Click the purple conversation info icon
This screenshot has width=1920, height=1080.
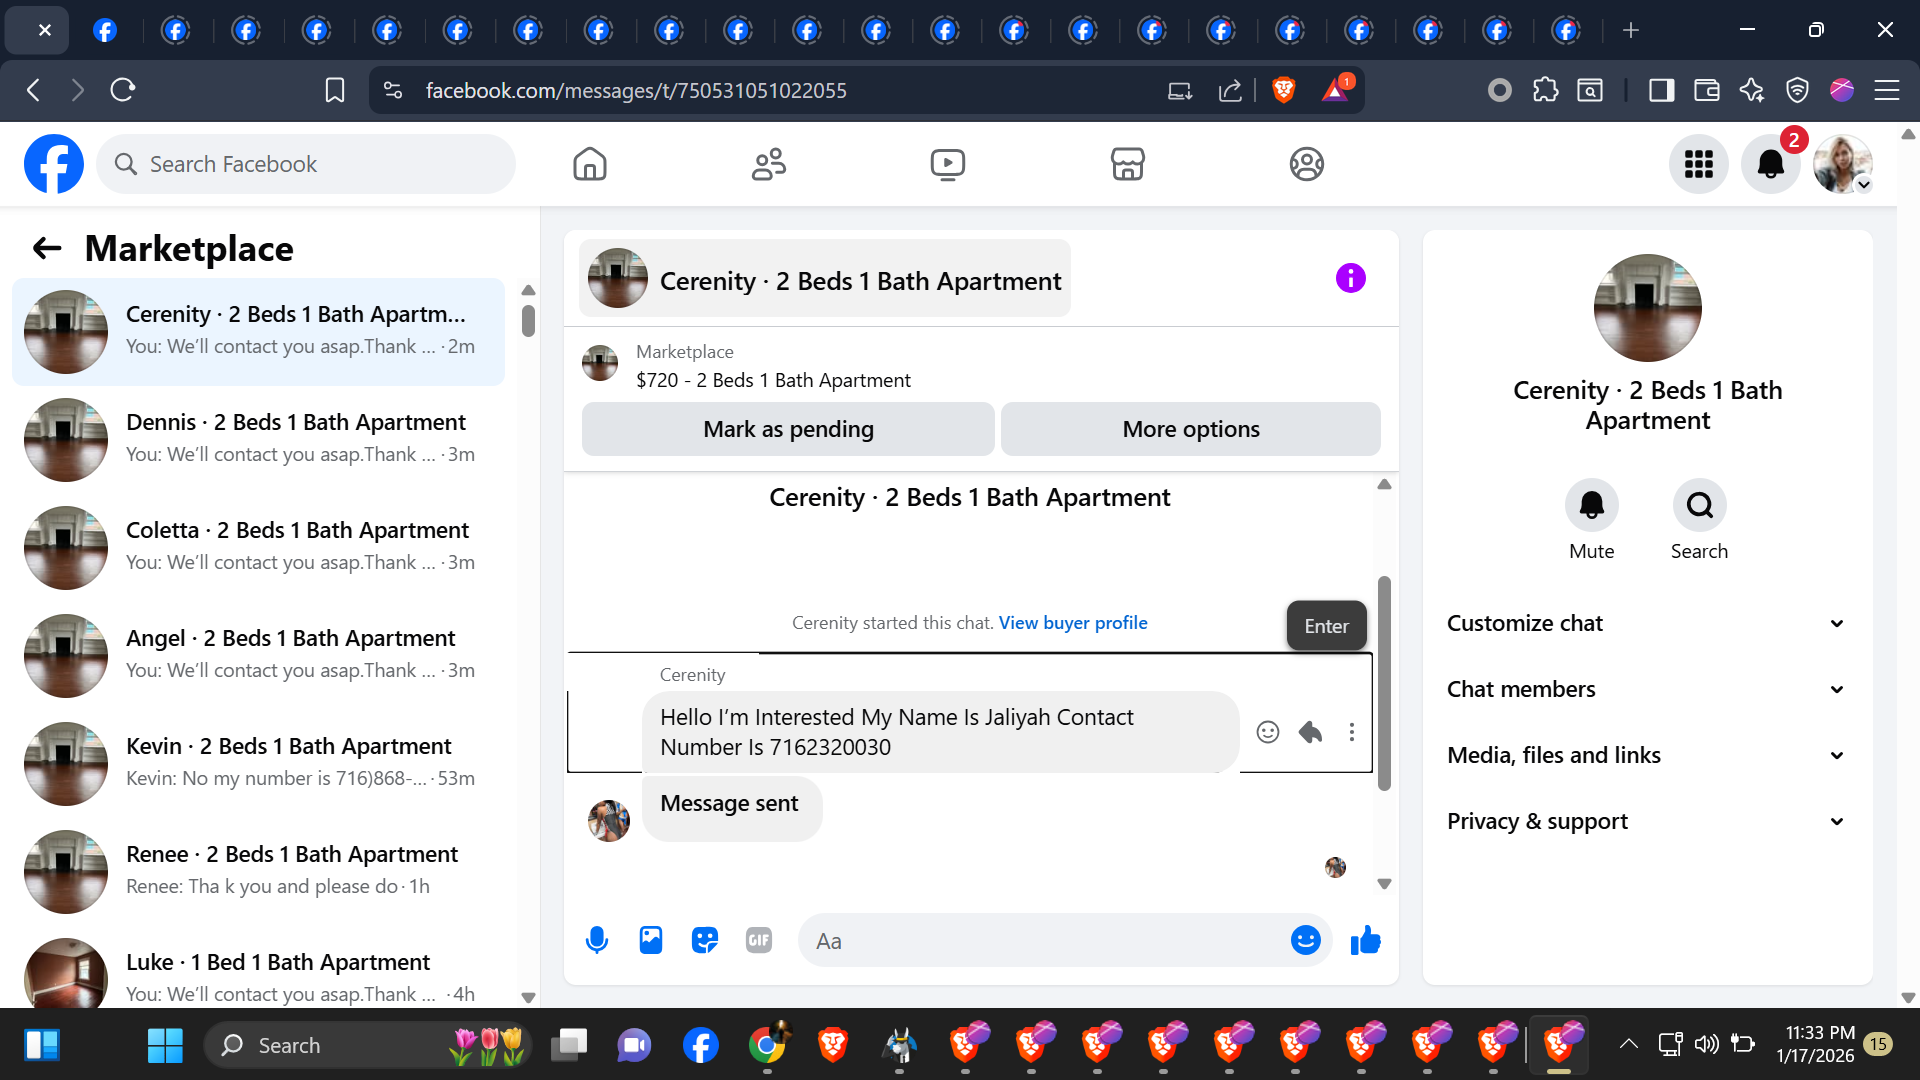tap(1350, 278)
